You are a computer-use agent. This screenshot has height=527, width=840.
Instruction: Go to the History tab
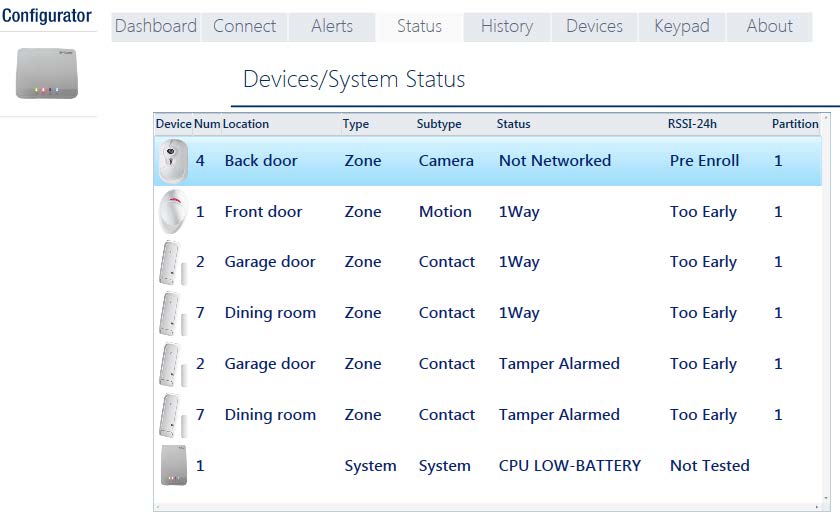pyautogui.click(x=507, y=27)
